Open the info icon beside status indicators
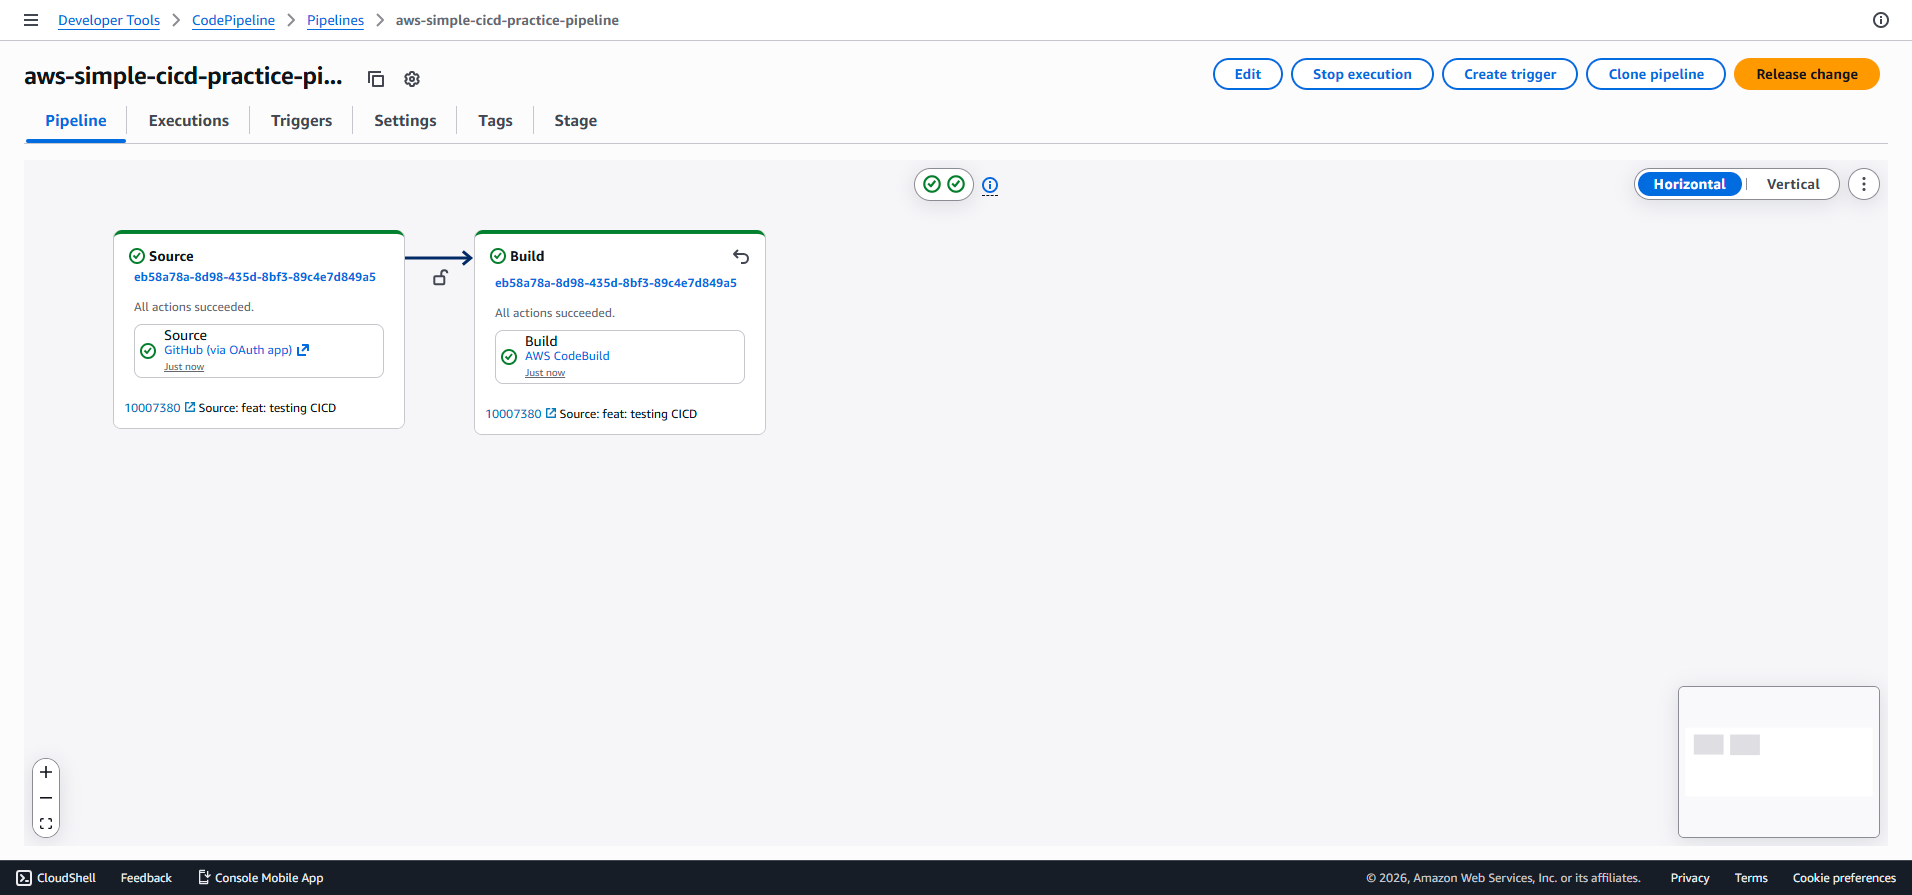1912x895 pixels. tap(990, 185)
